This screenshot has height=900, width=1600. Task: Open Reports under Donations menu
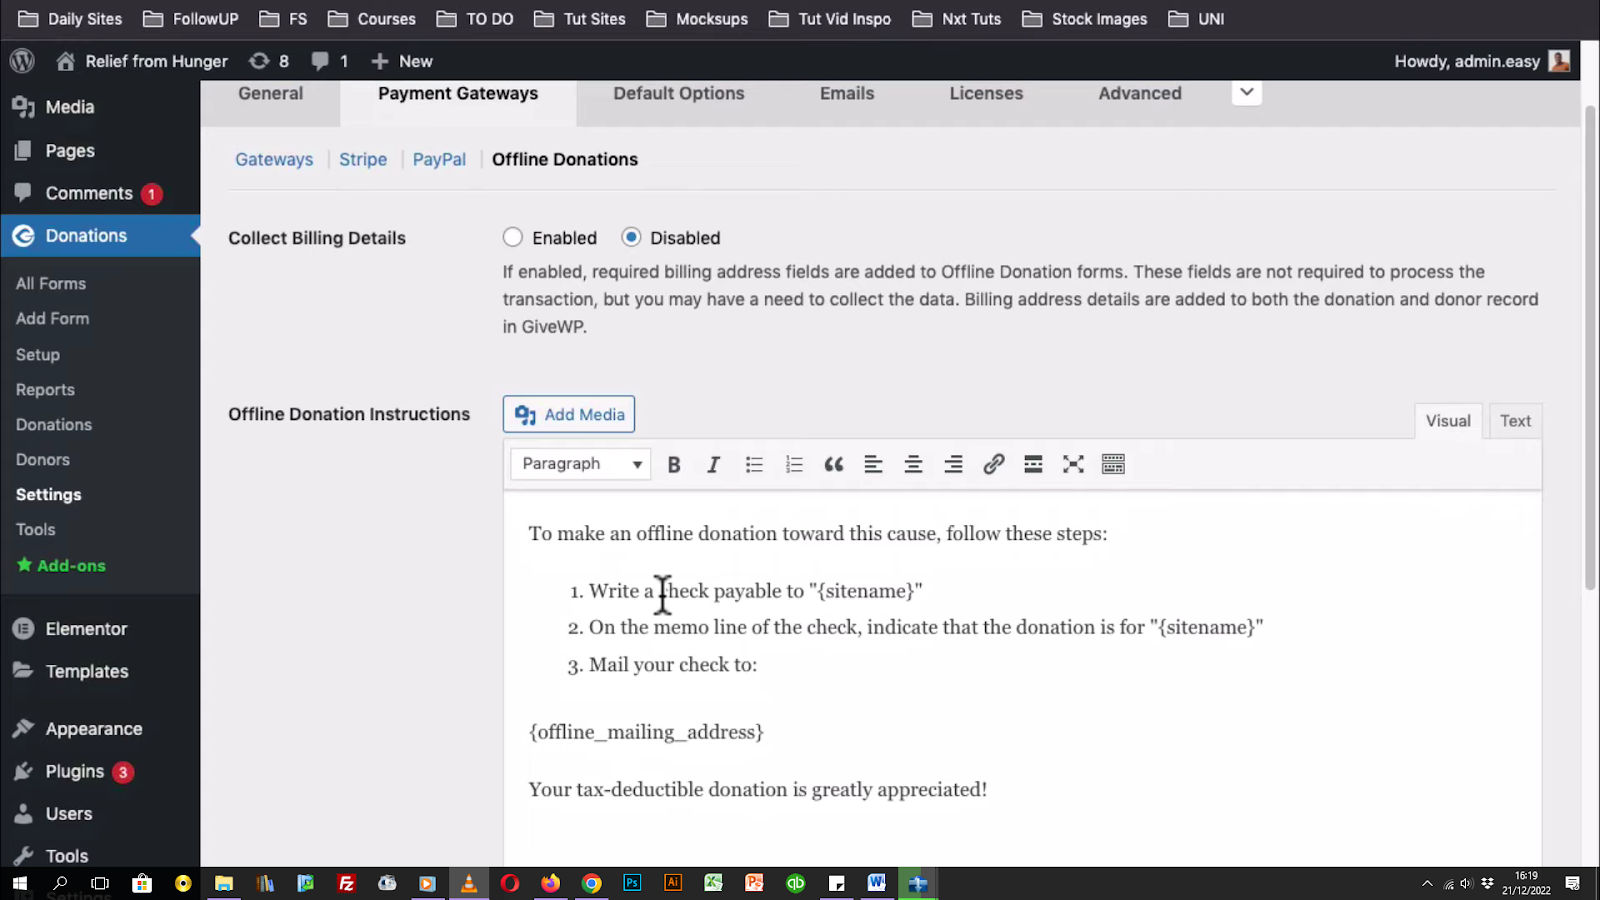[45, 390]
